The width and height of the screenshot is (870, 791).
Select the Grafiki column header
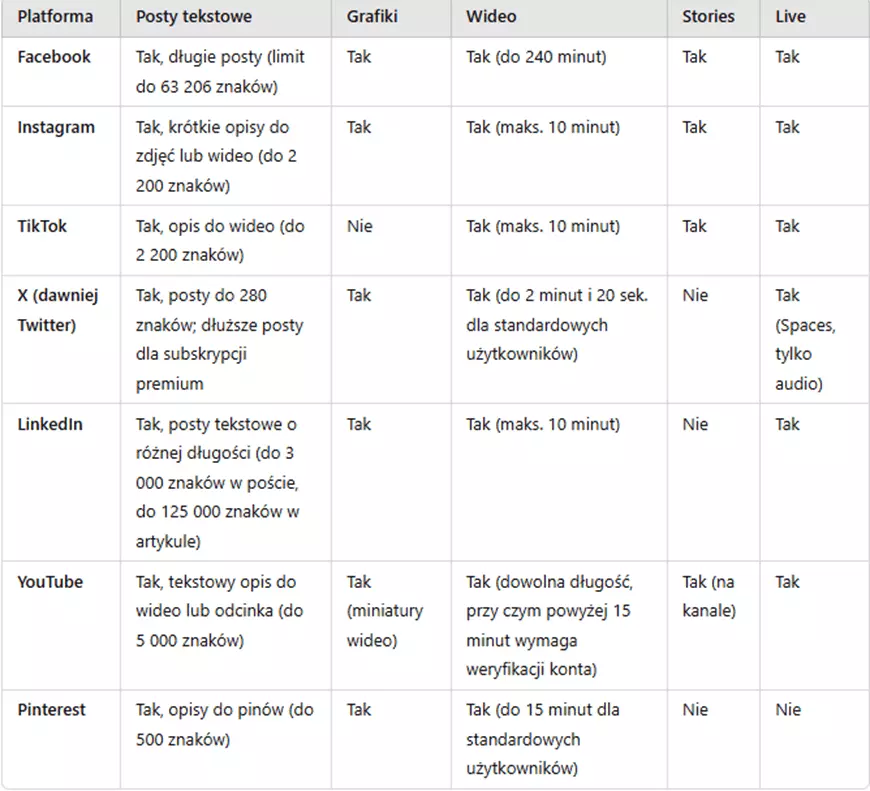[x=372, y=17]
